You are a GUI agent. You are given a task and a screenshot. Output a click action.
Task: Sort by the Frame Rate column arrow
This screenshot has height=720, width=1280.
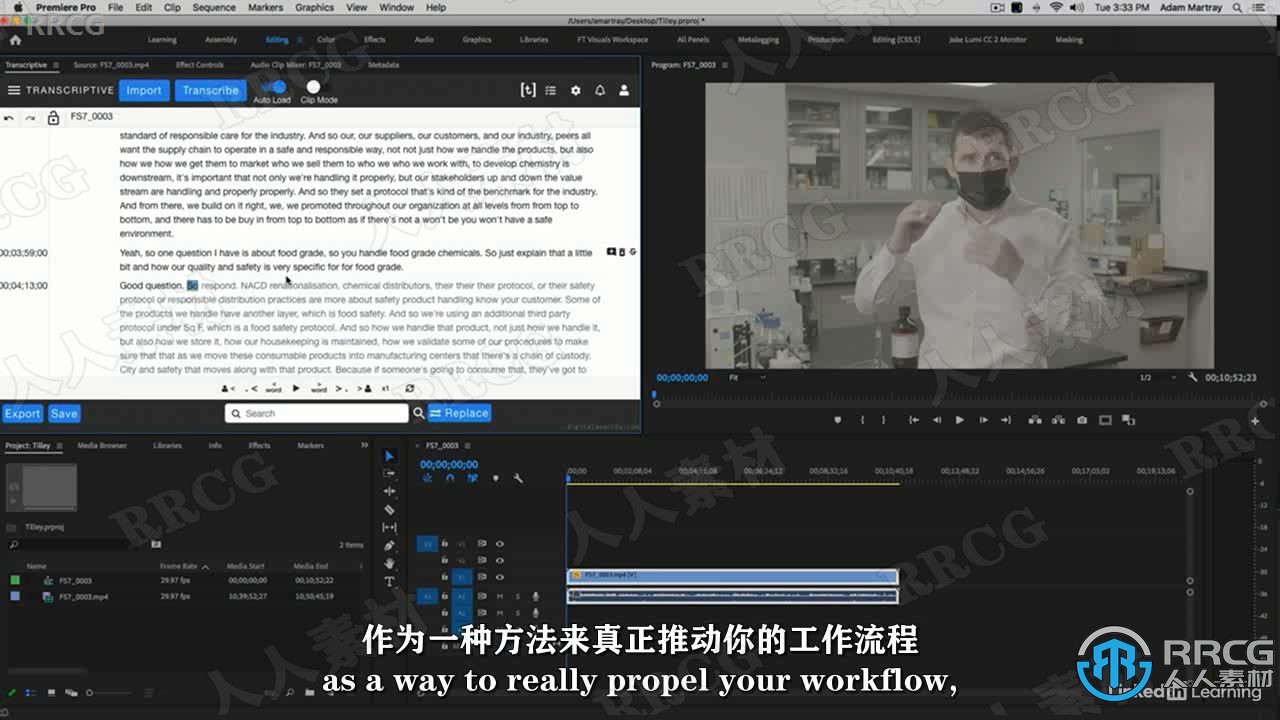point(205,567)
